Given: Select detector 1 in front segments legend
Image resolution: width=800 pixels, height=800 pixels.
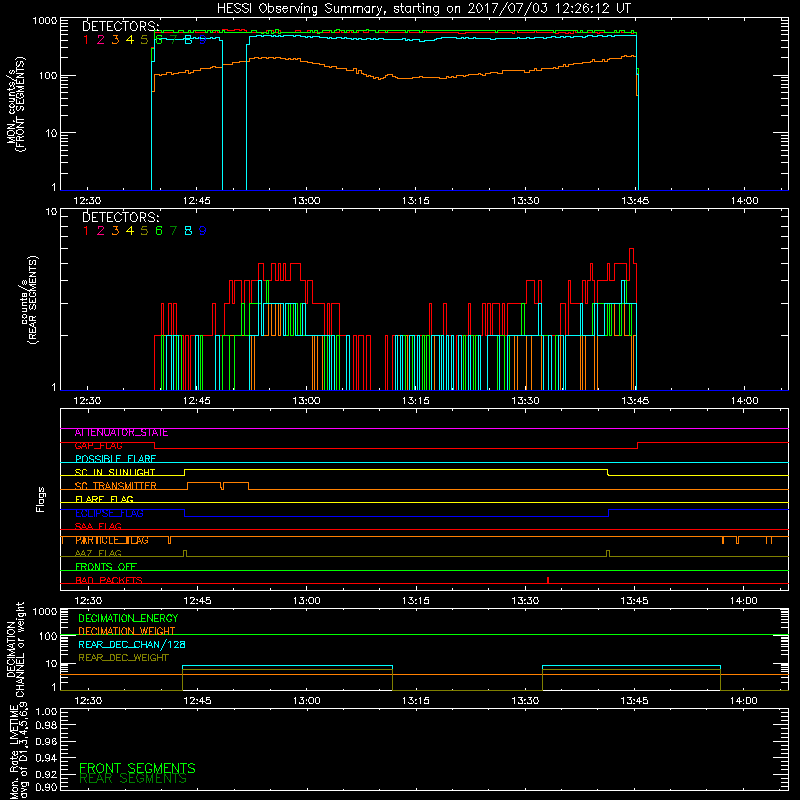Looking at the screenshot, I should [x=86, y=40].
